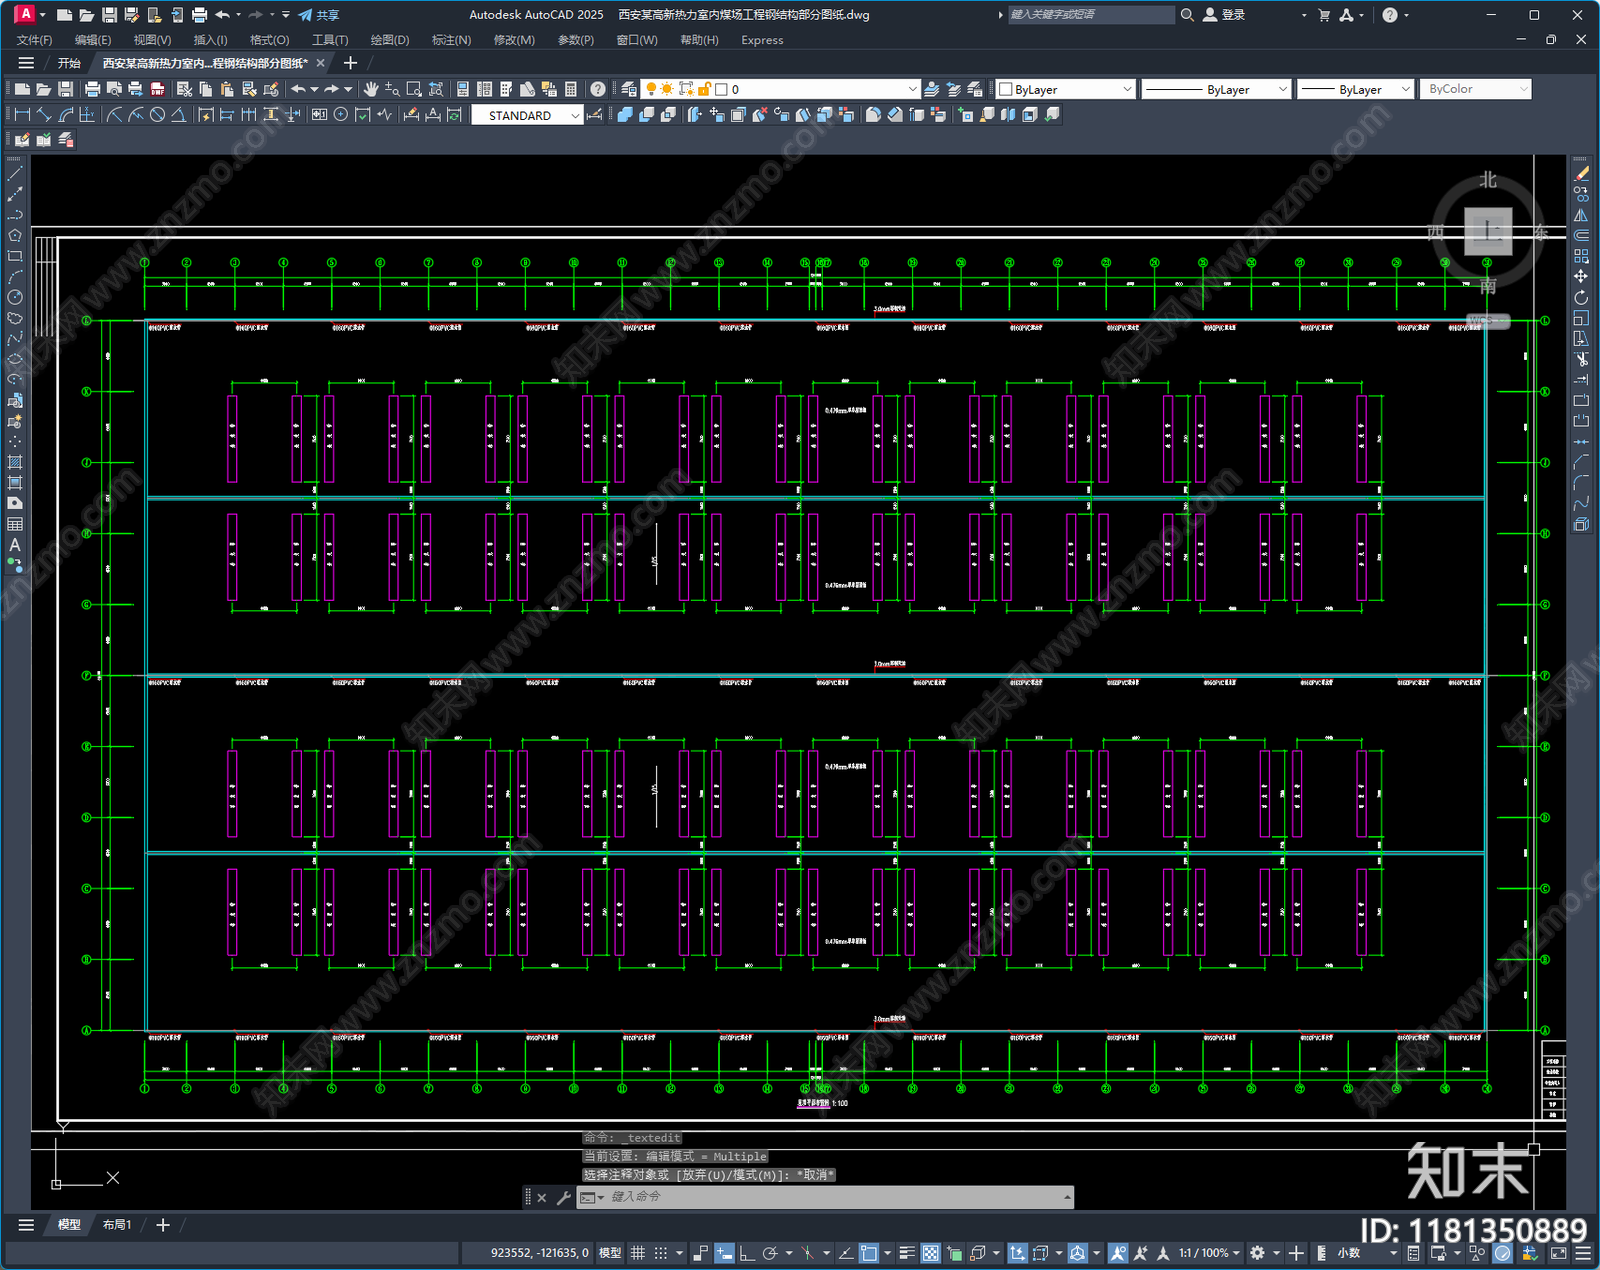
Task: Select the Diameter dimension tool
Action: (157, 115)
